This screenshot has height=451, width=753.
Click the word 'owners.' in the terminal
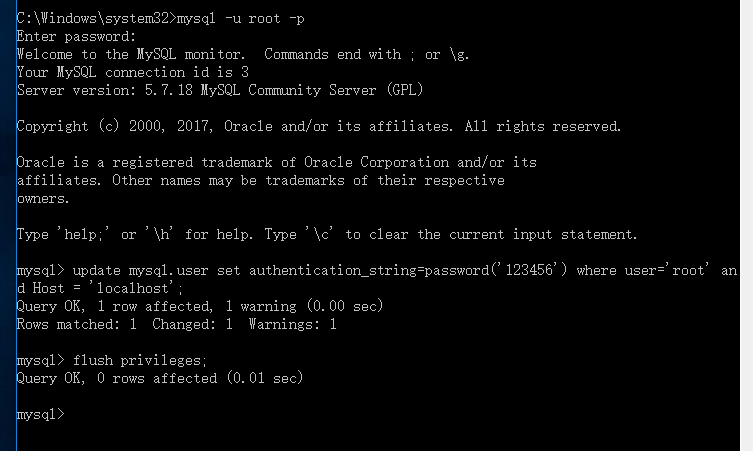pyautogui.click(x=43, y=198)
